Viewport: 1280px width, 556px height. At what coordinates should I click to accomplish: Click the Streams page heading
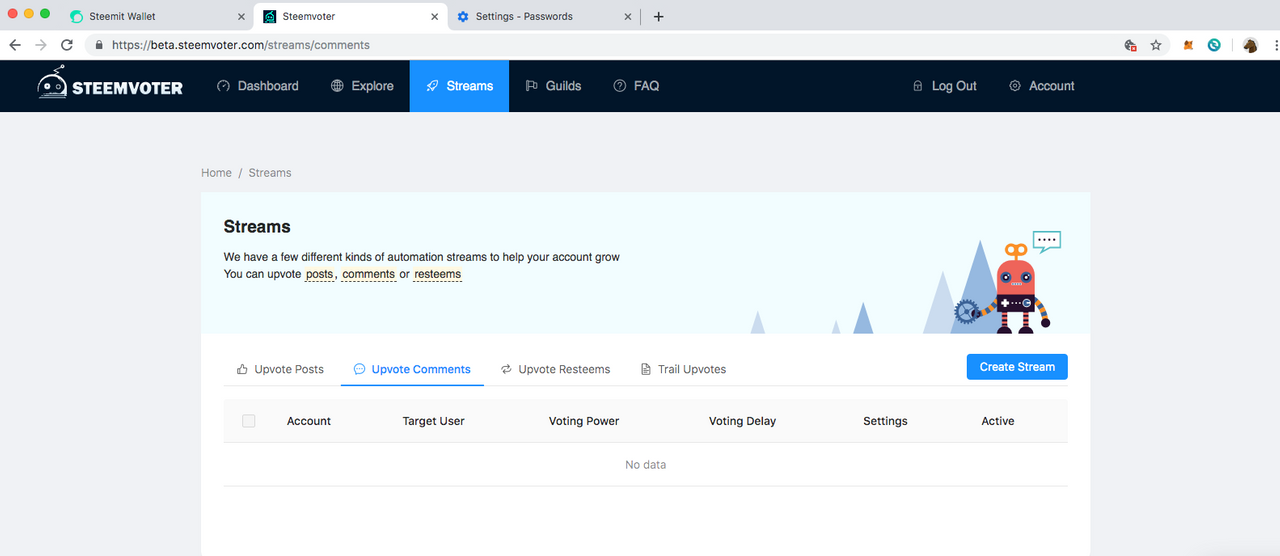(257, 227)
